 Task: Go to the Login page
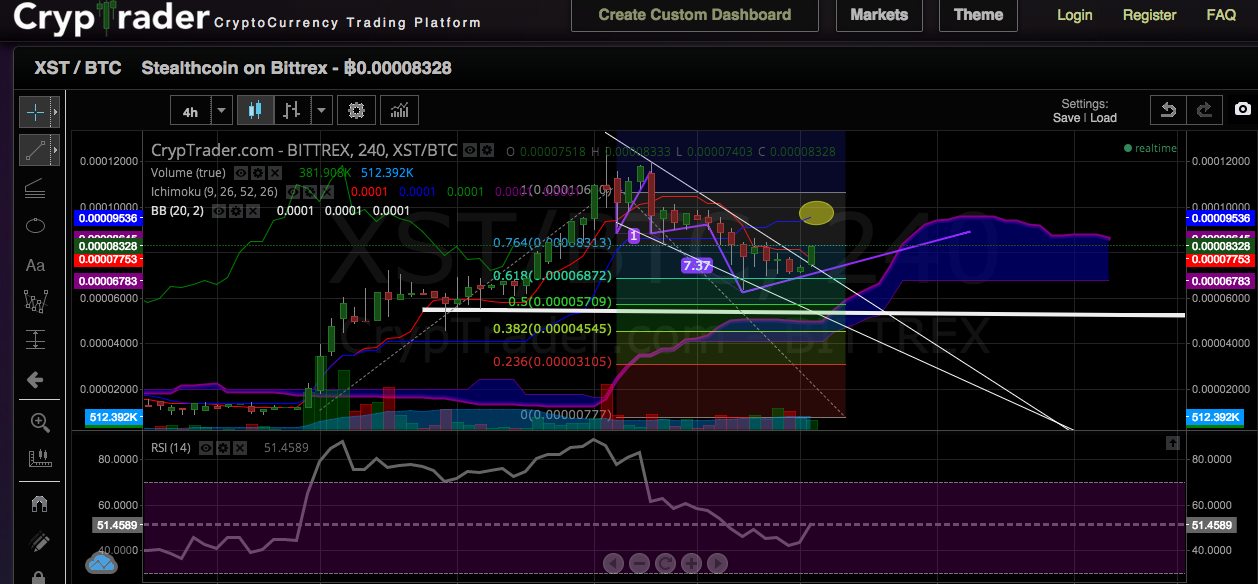(x=1075, y=15)
